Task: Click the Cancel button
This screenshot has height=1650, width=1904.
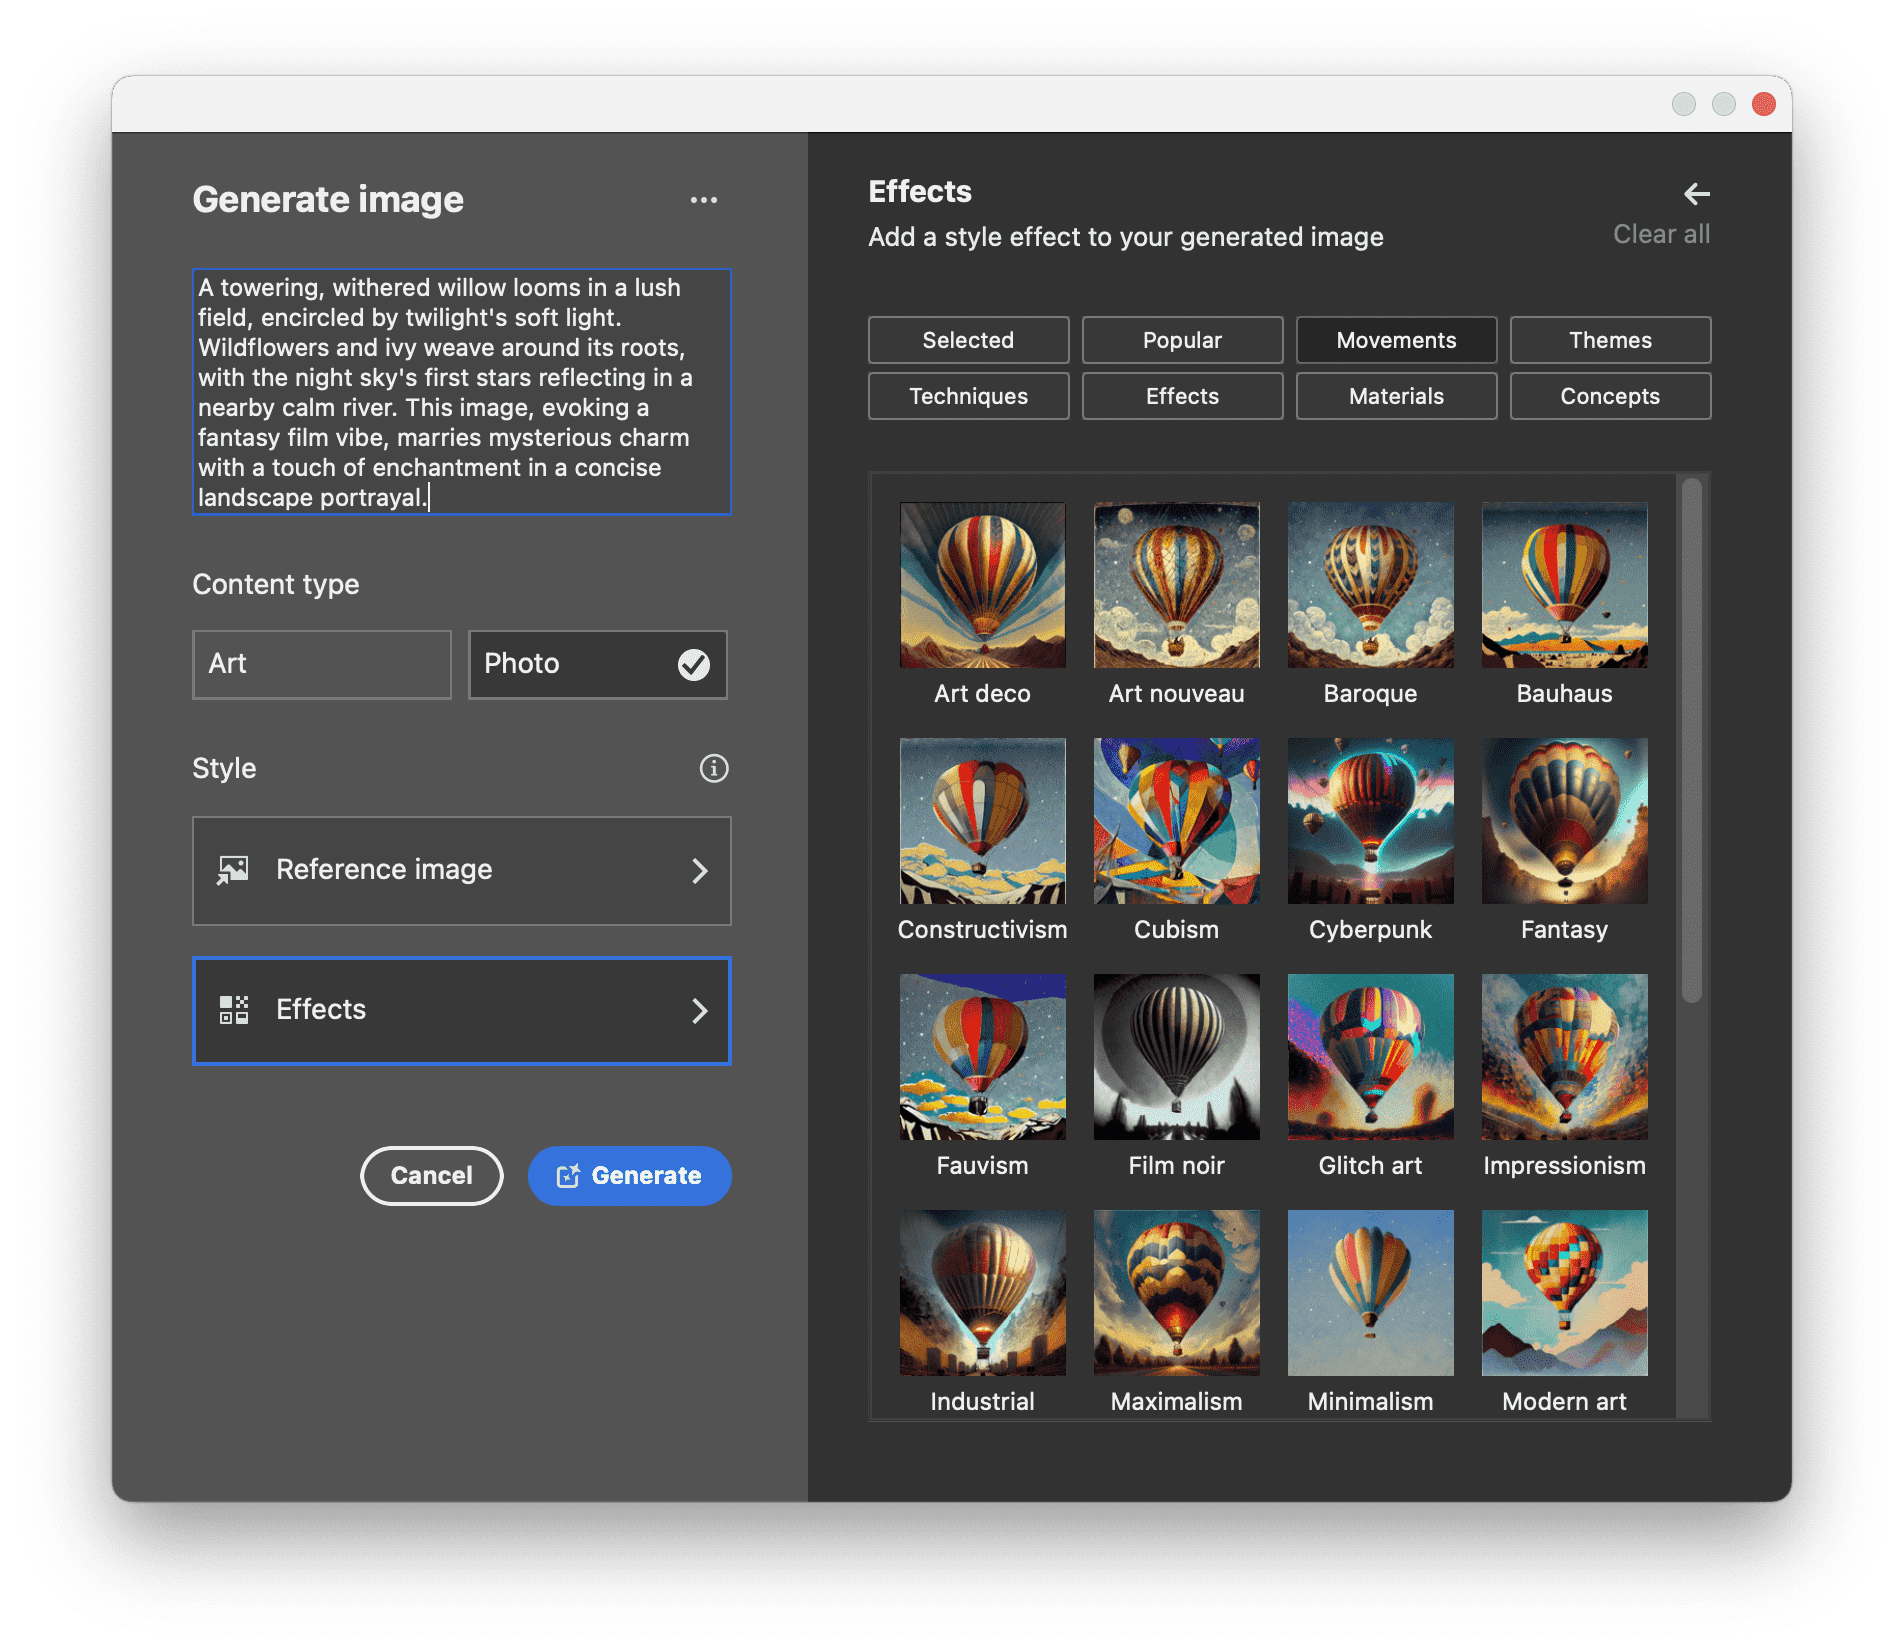Action: pyautogui.click(x=431, y=1176)
